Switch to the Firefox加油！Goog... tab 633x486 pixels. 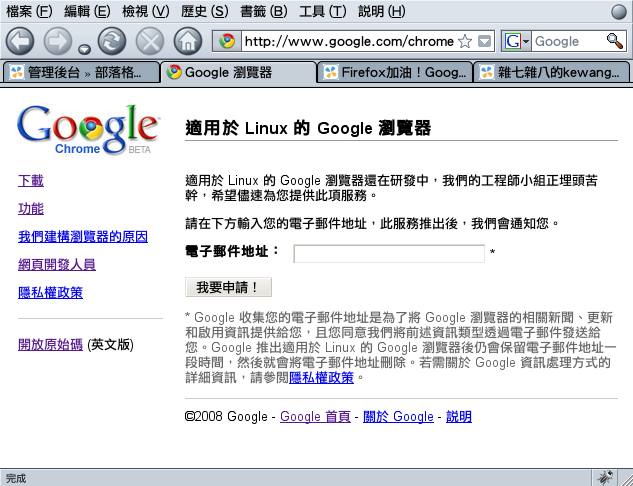(x=395, y=73)
